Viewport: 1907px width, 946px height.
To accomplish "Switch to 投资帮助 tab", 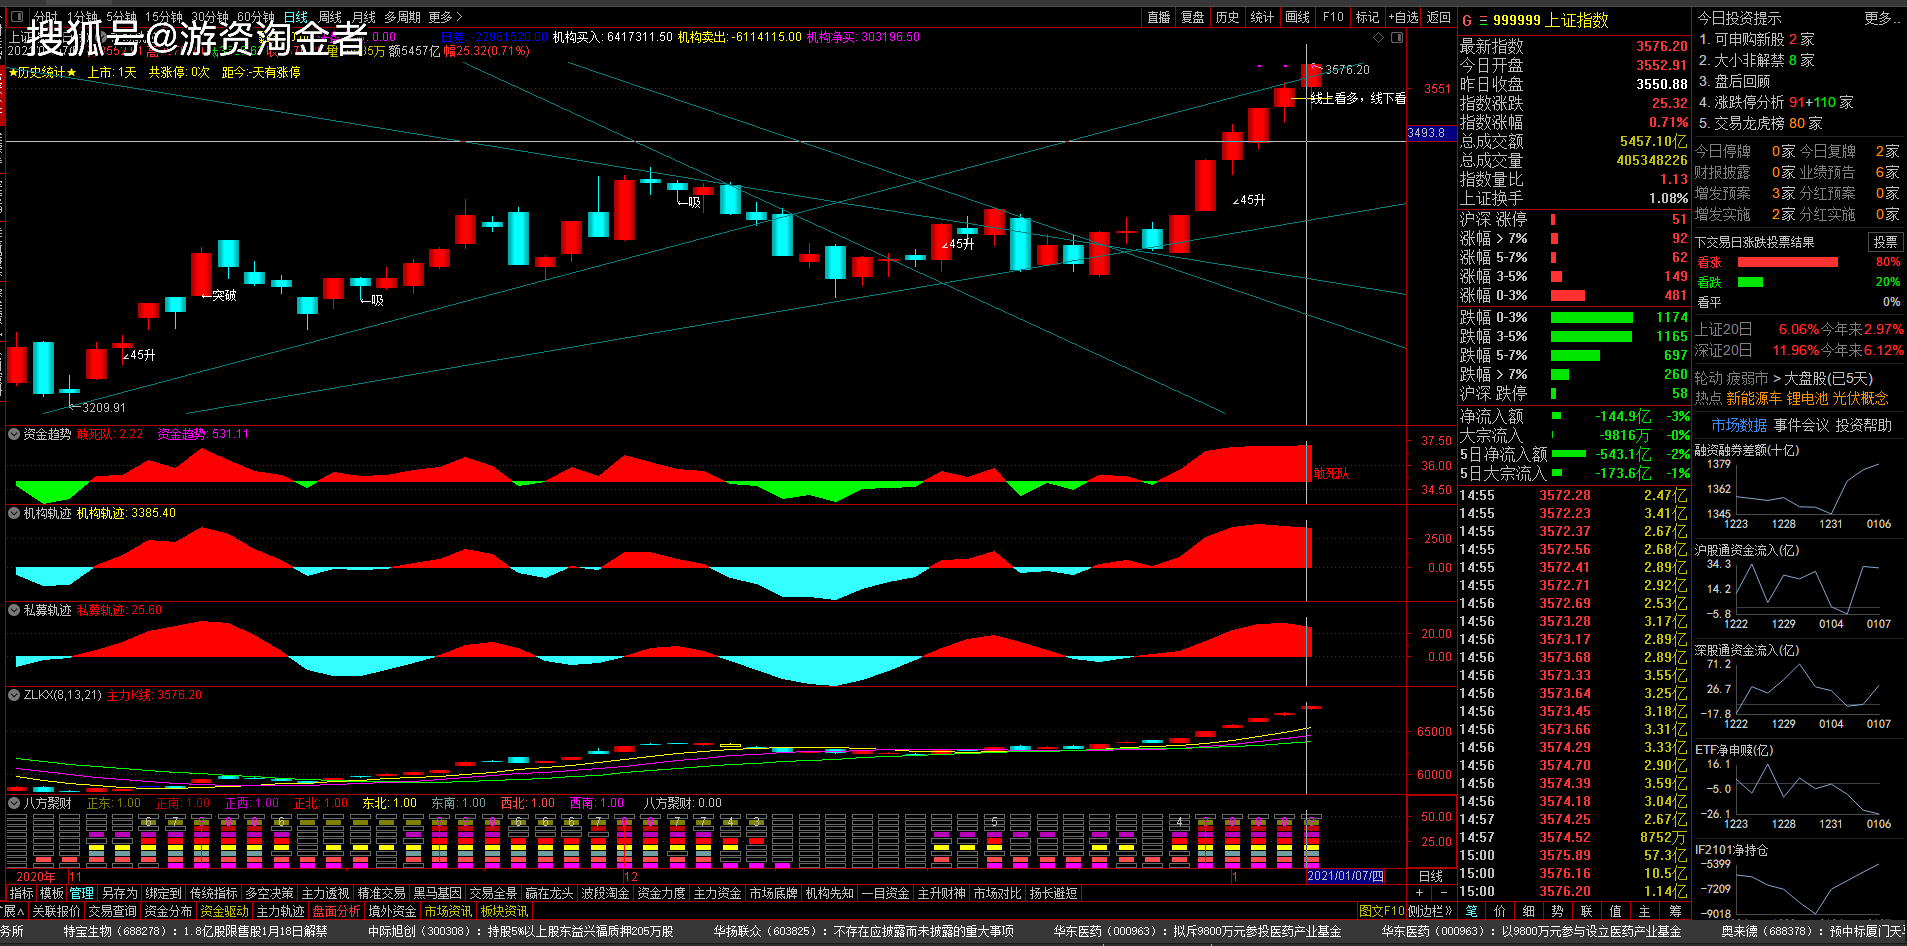I will [1863, 425].
